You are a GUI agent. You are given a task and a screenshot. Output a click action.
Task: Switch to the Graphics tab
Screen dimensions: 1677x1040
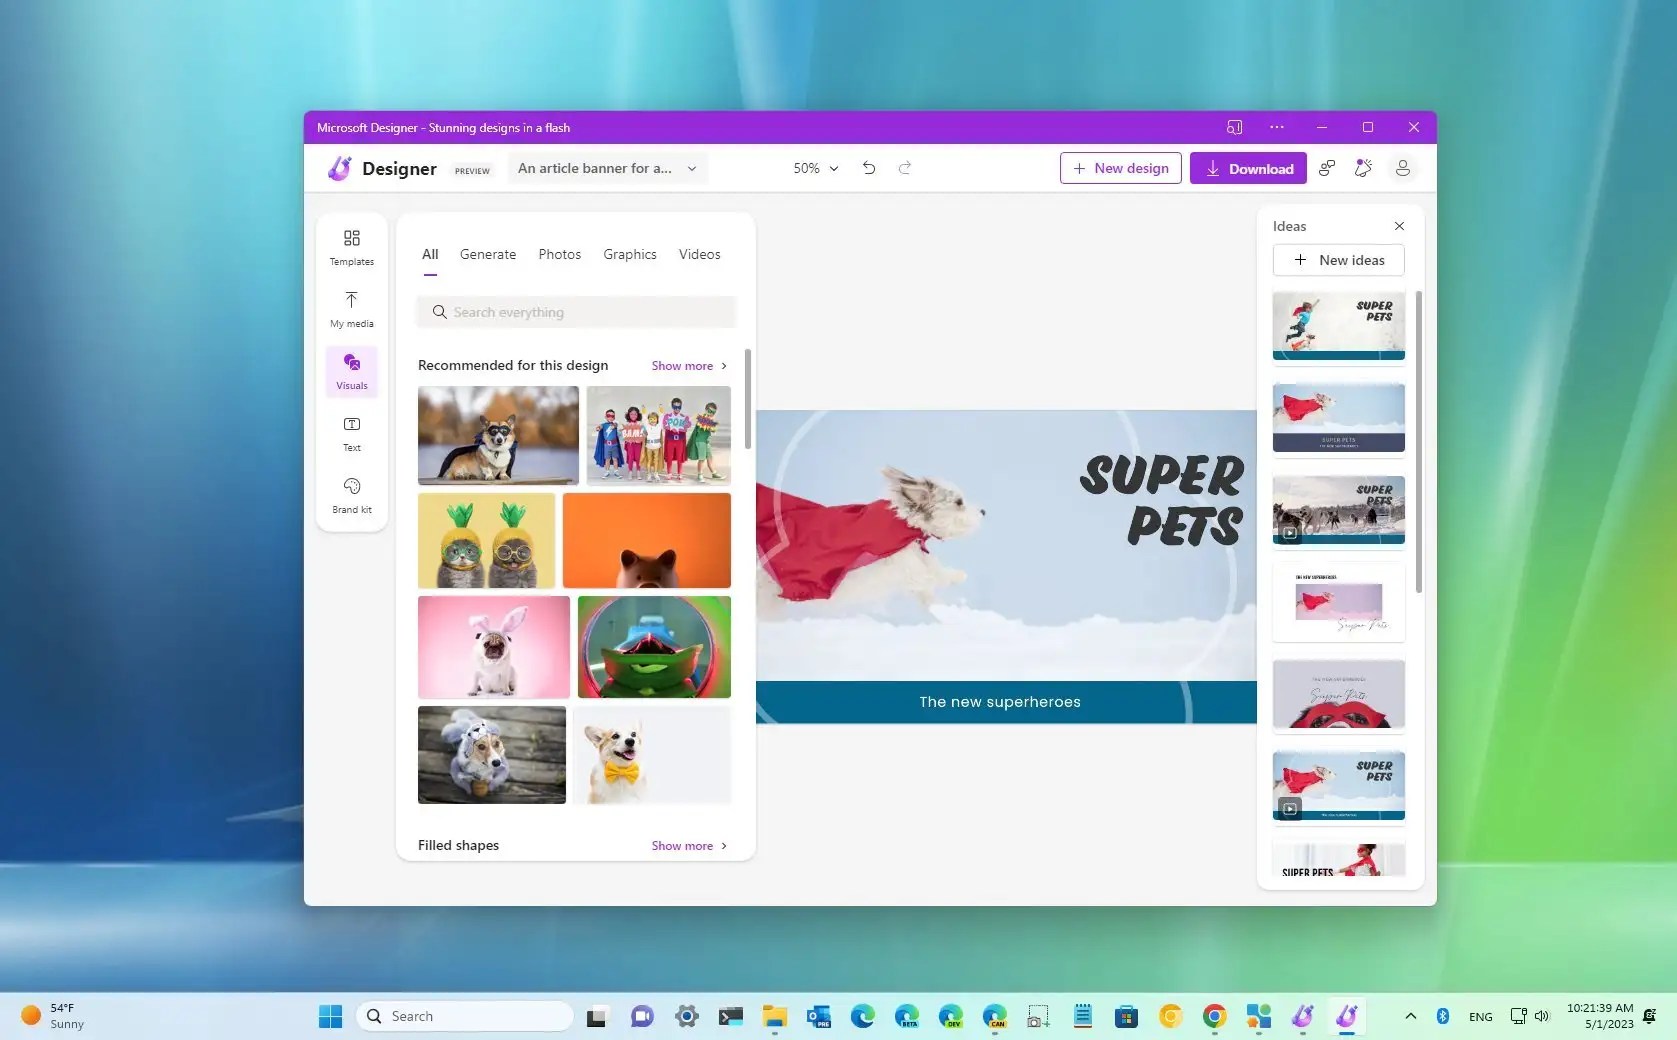tap(629, 254)
